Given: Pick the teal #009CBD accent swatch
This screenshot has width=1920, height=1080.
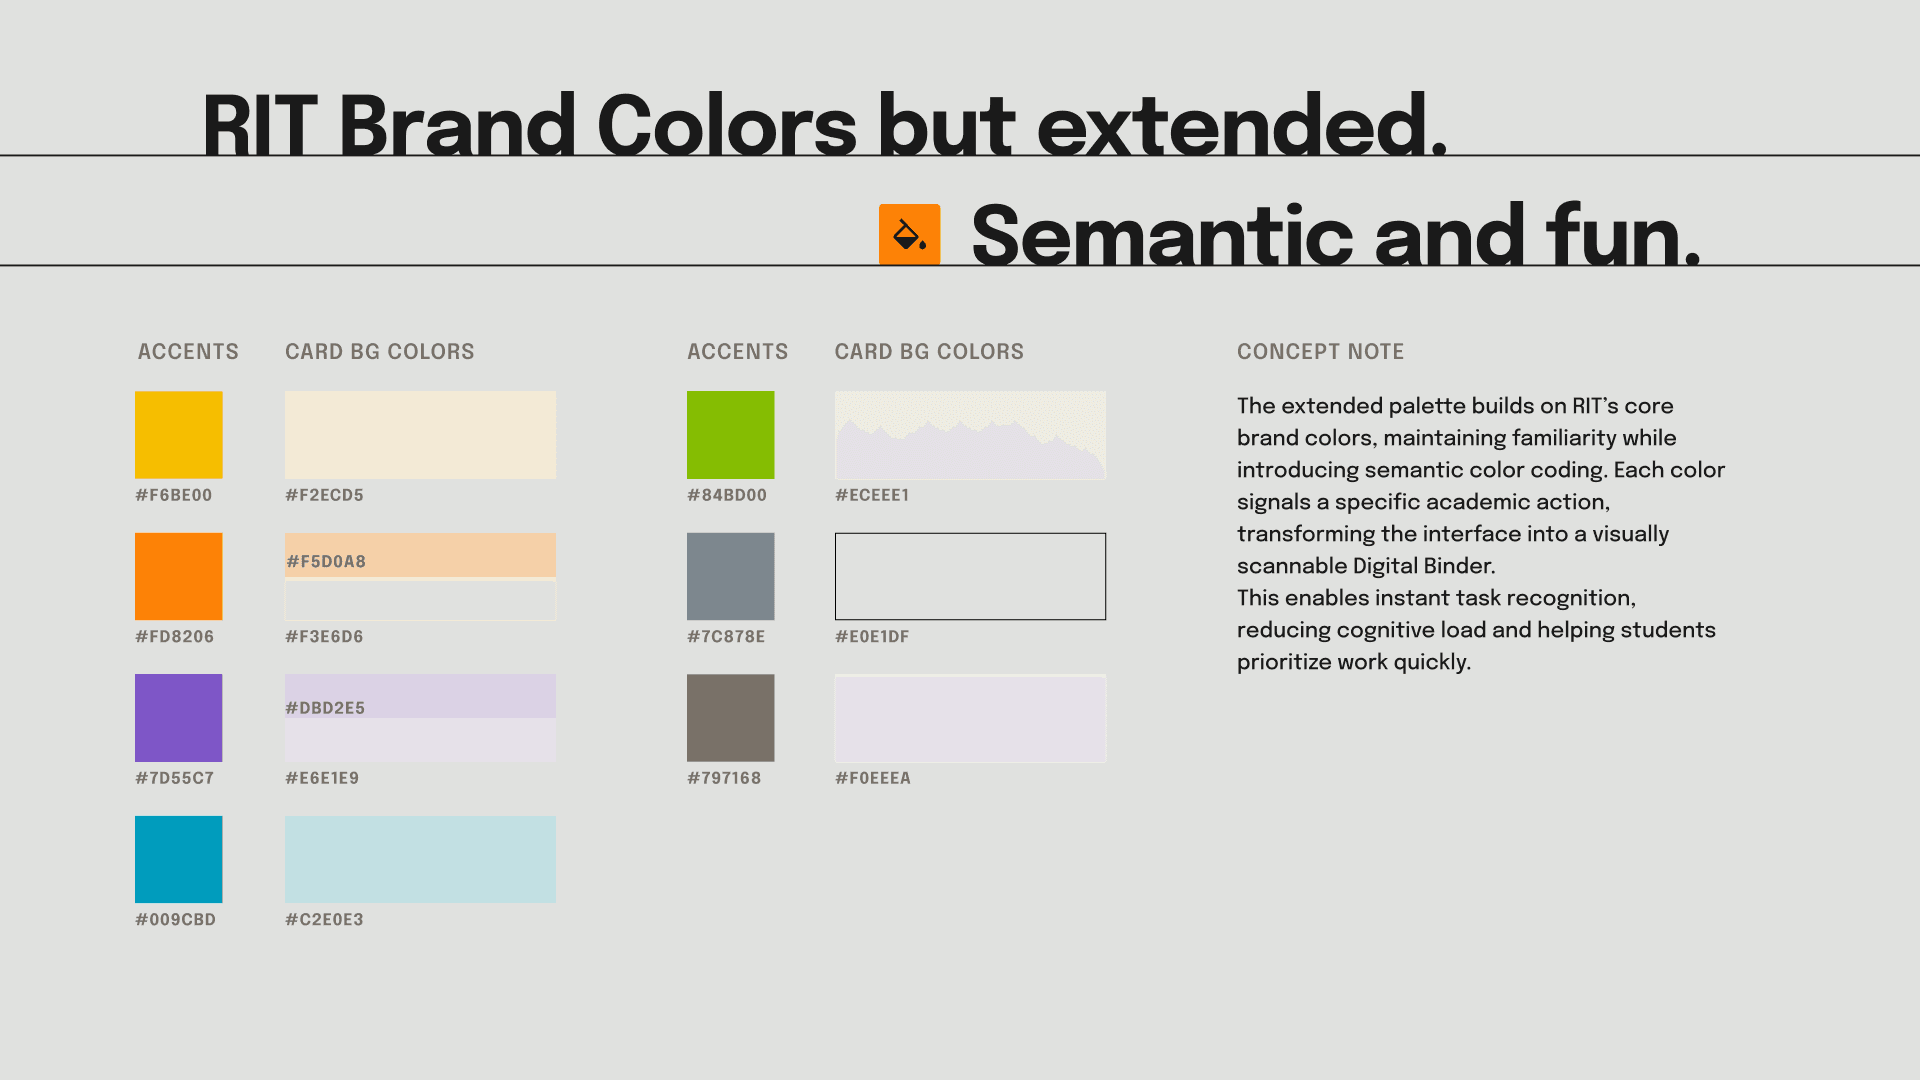Looking at the screenshot, I should (178, 859).
